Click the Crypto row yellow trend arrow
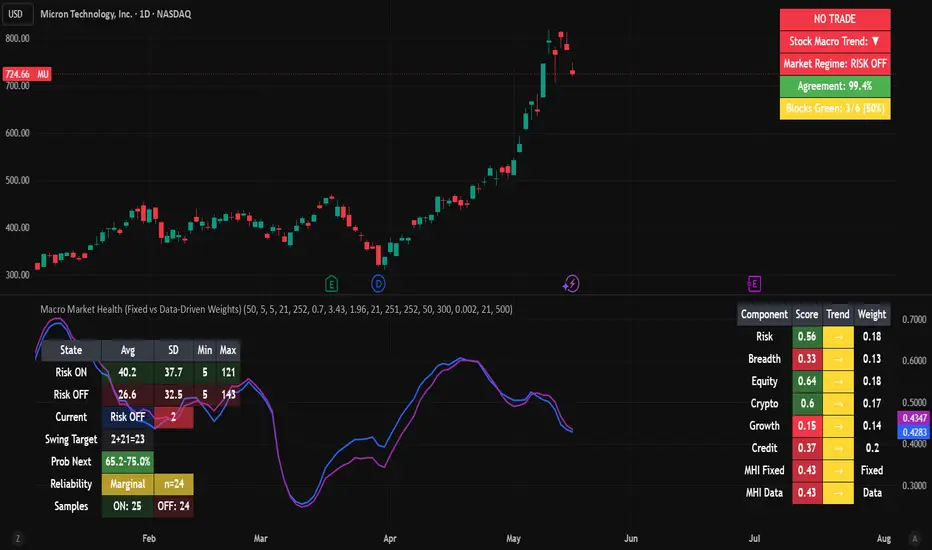The height and width of the screenshot is (550, 932). coord(838,403)
